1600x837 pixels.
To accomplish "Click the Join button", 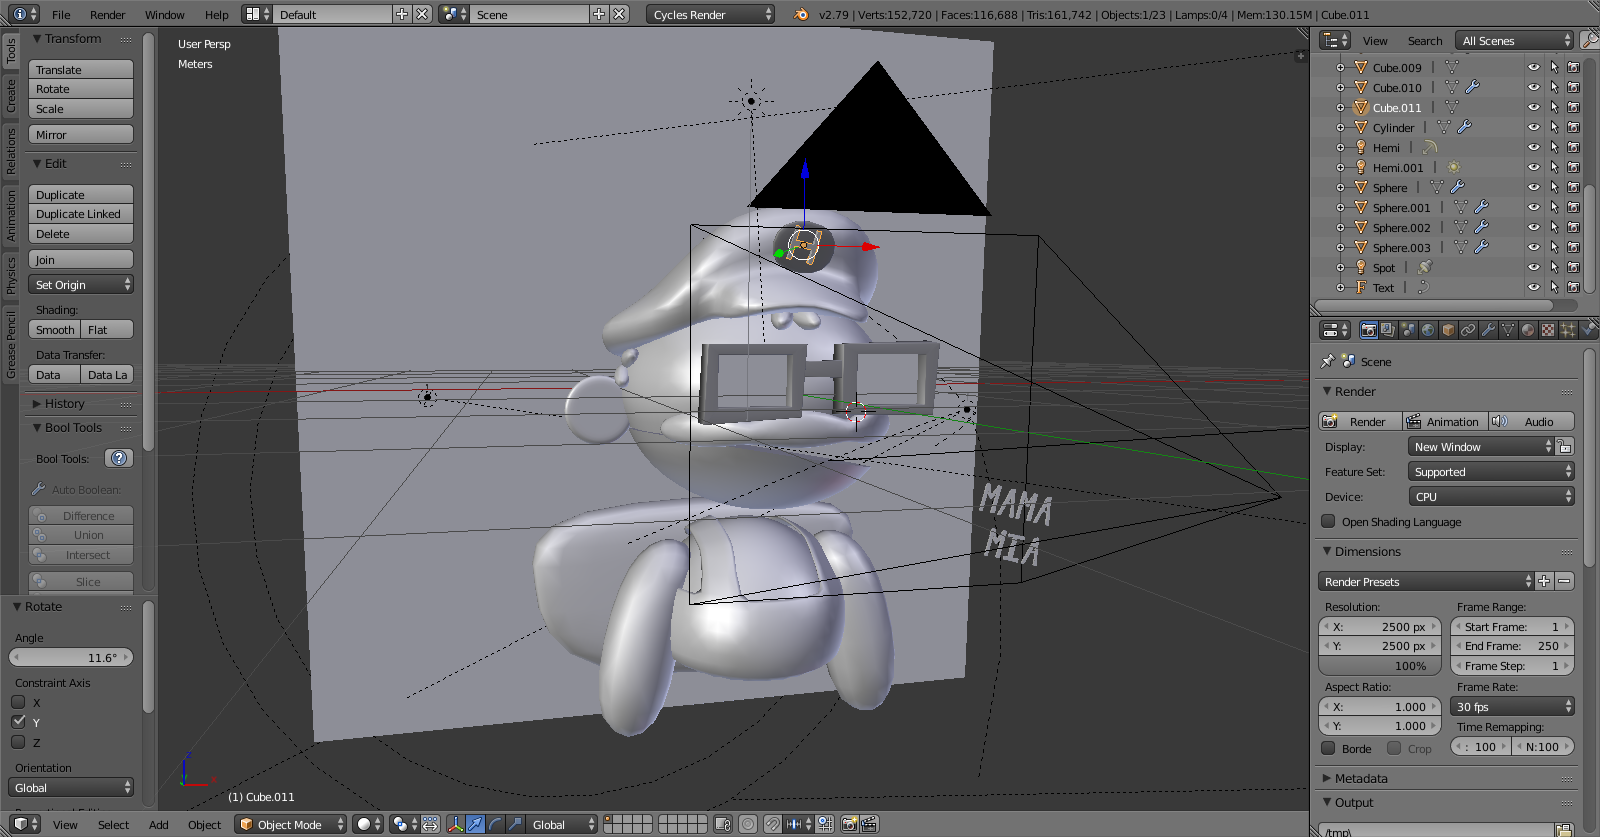I will (81, 259).
